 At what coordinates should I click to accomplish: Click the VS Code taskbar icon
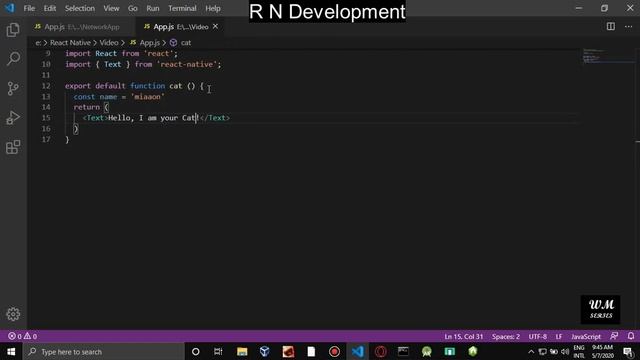coord(358,351)
